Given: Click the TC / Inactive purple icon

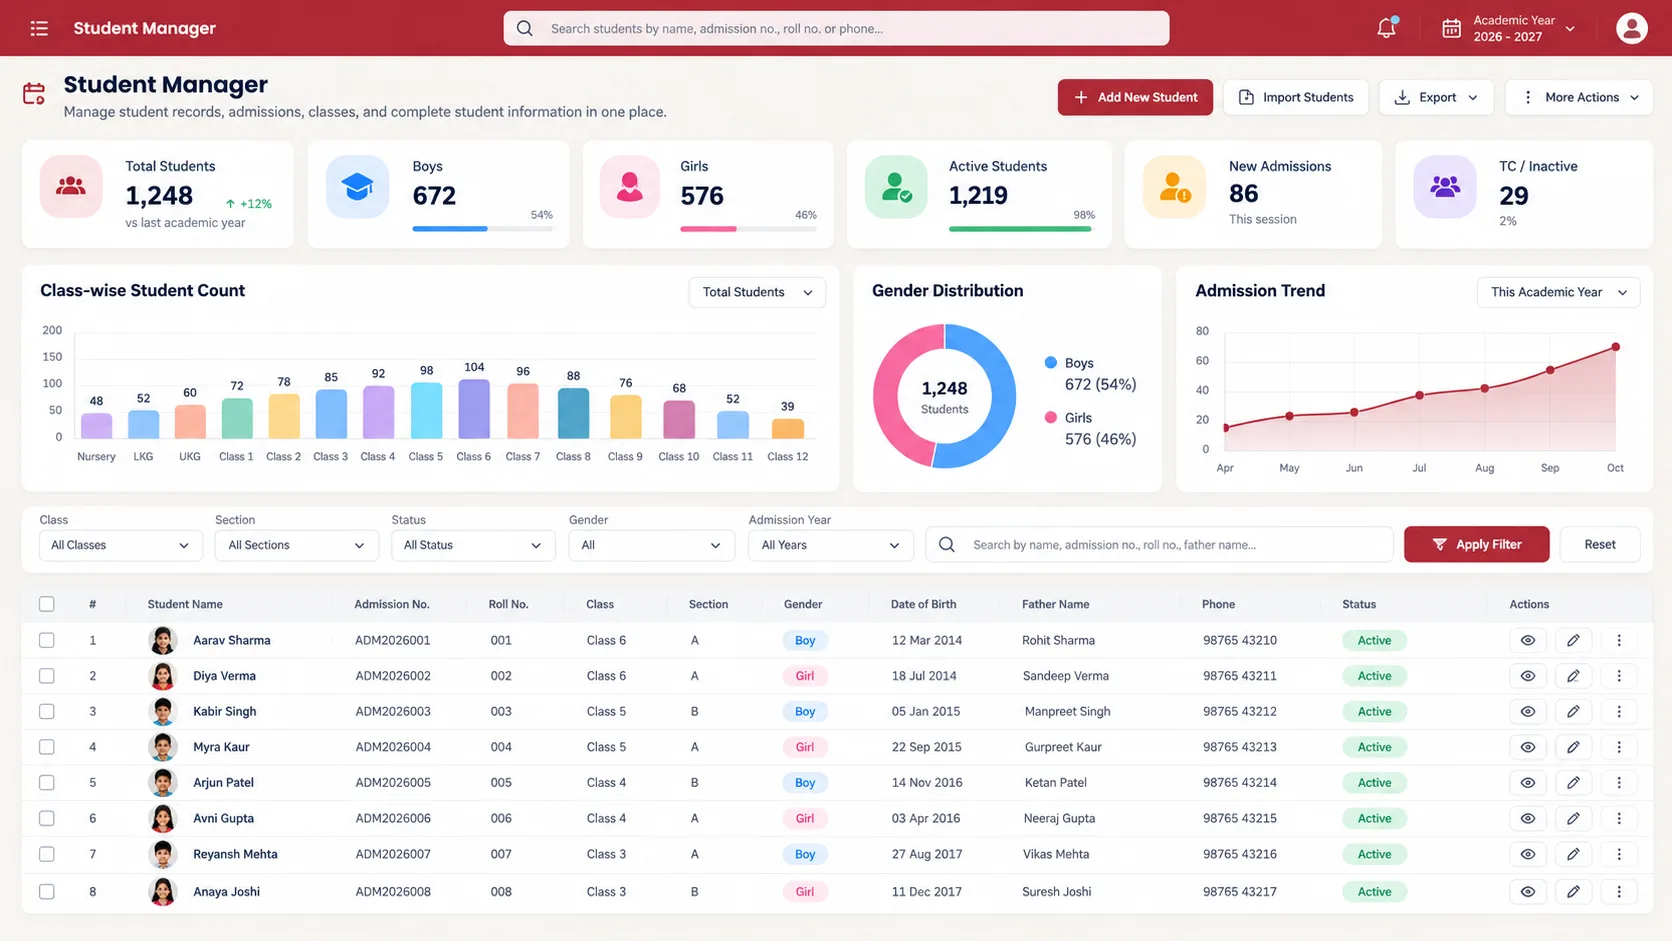Looking at the screenshot, I should [1445, 186].
